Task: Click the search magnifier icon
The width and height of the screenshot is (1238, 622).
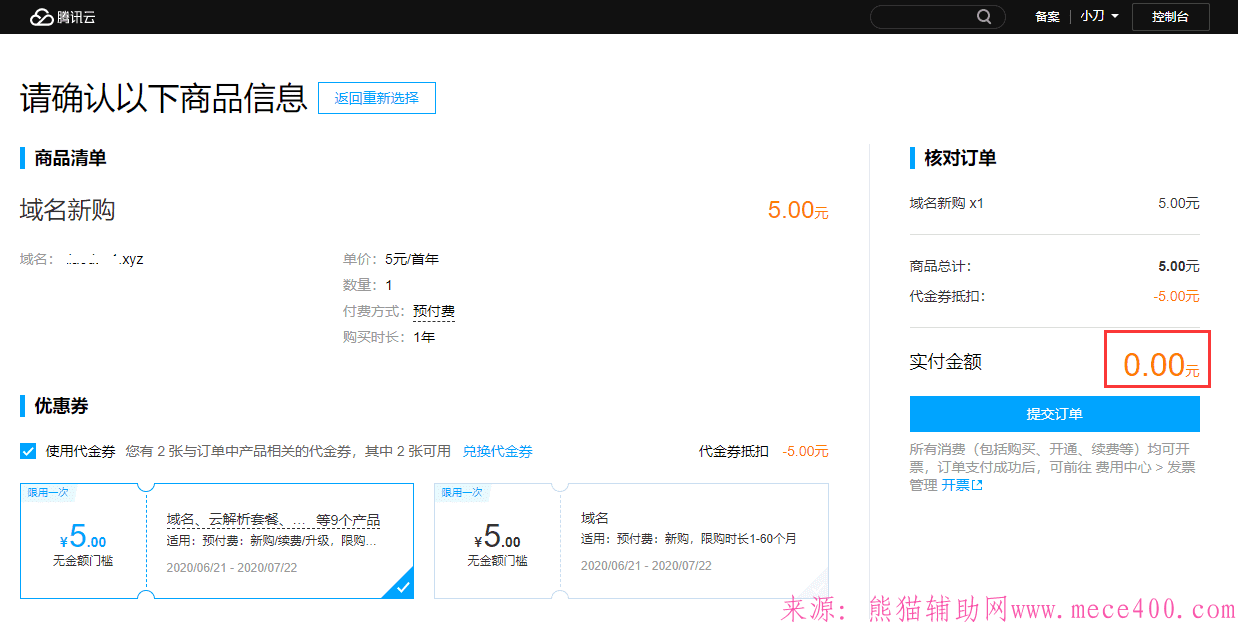Action: click(x=984, y=16)
